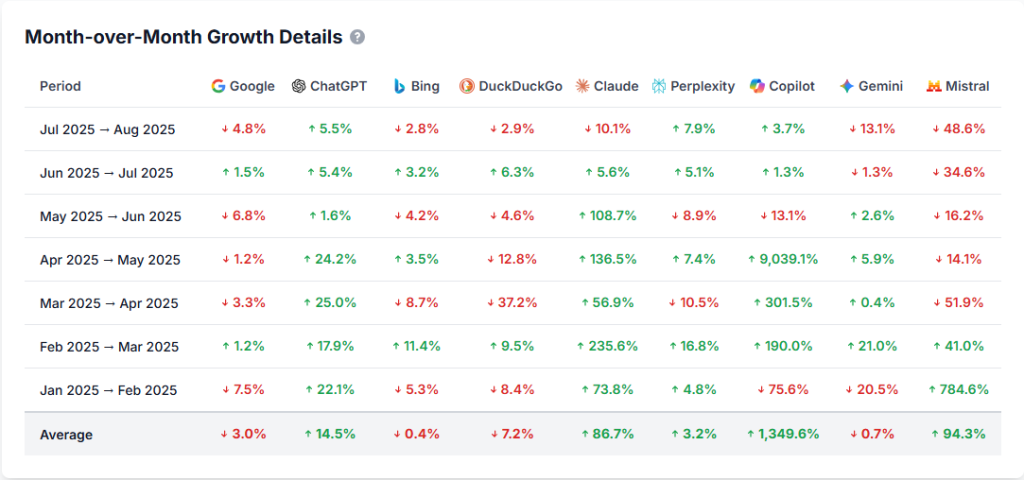
Task: Click the Claude logo icon
Action: click(x=583, y=86)
